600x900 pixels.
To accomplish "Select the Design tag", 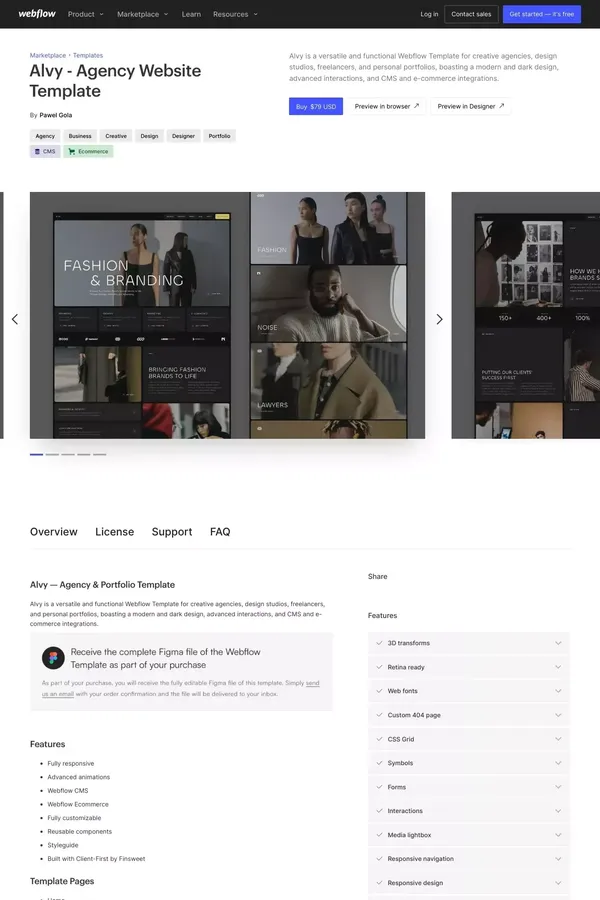I will pyautogui.click(x=149, y=136).
